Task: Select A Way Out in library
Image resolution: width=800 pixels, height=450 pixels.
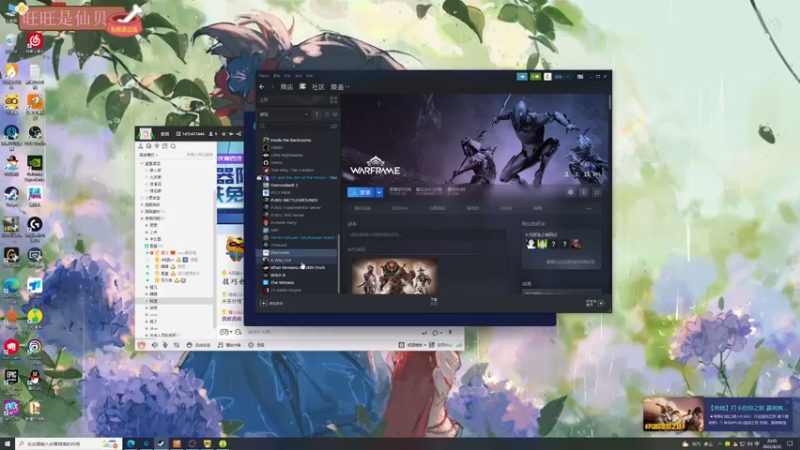Action: 281,260
